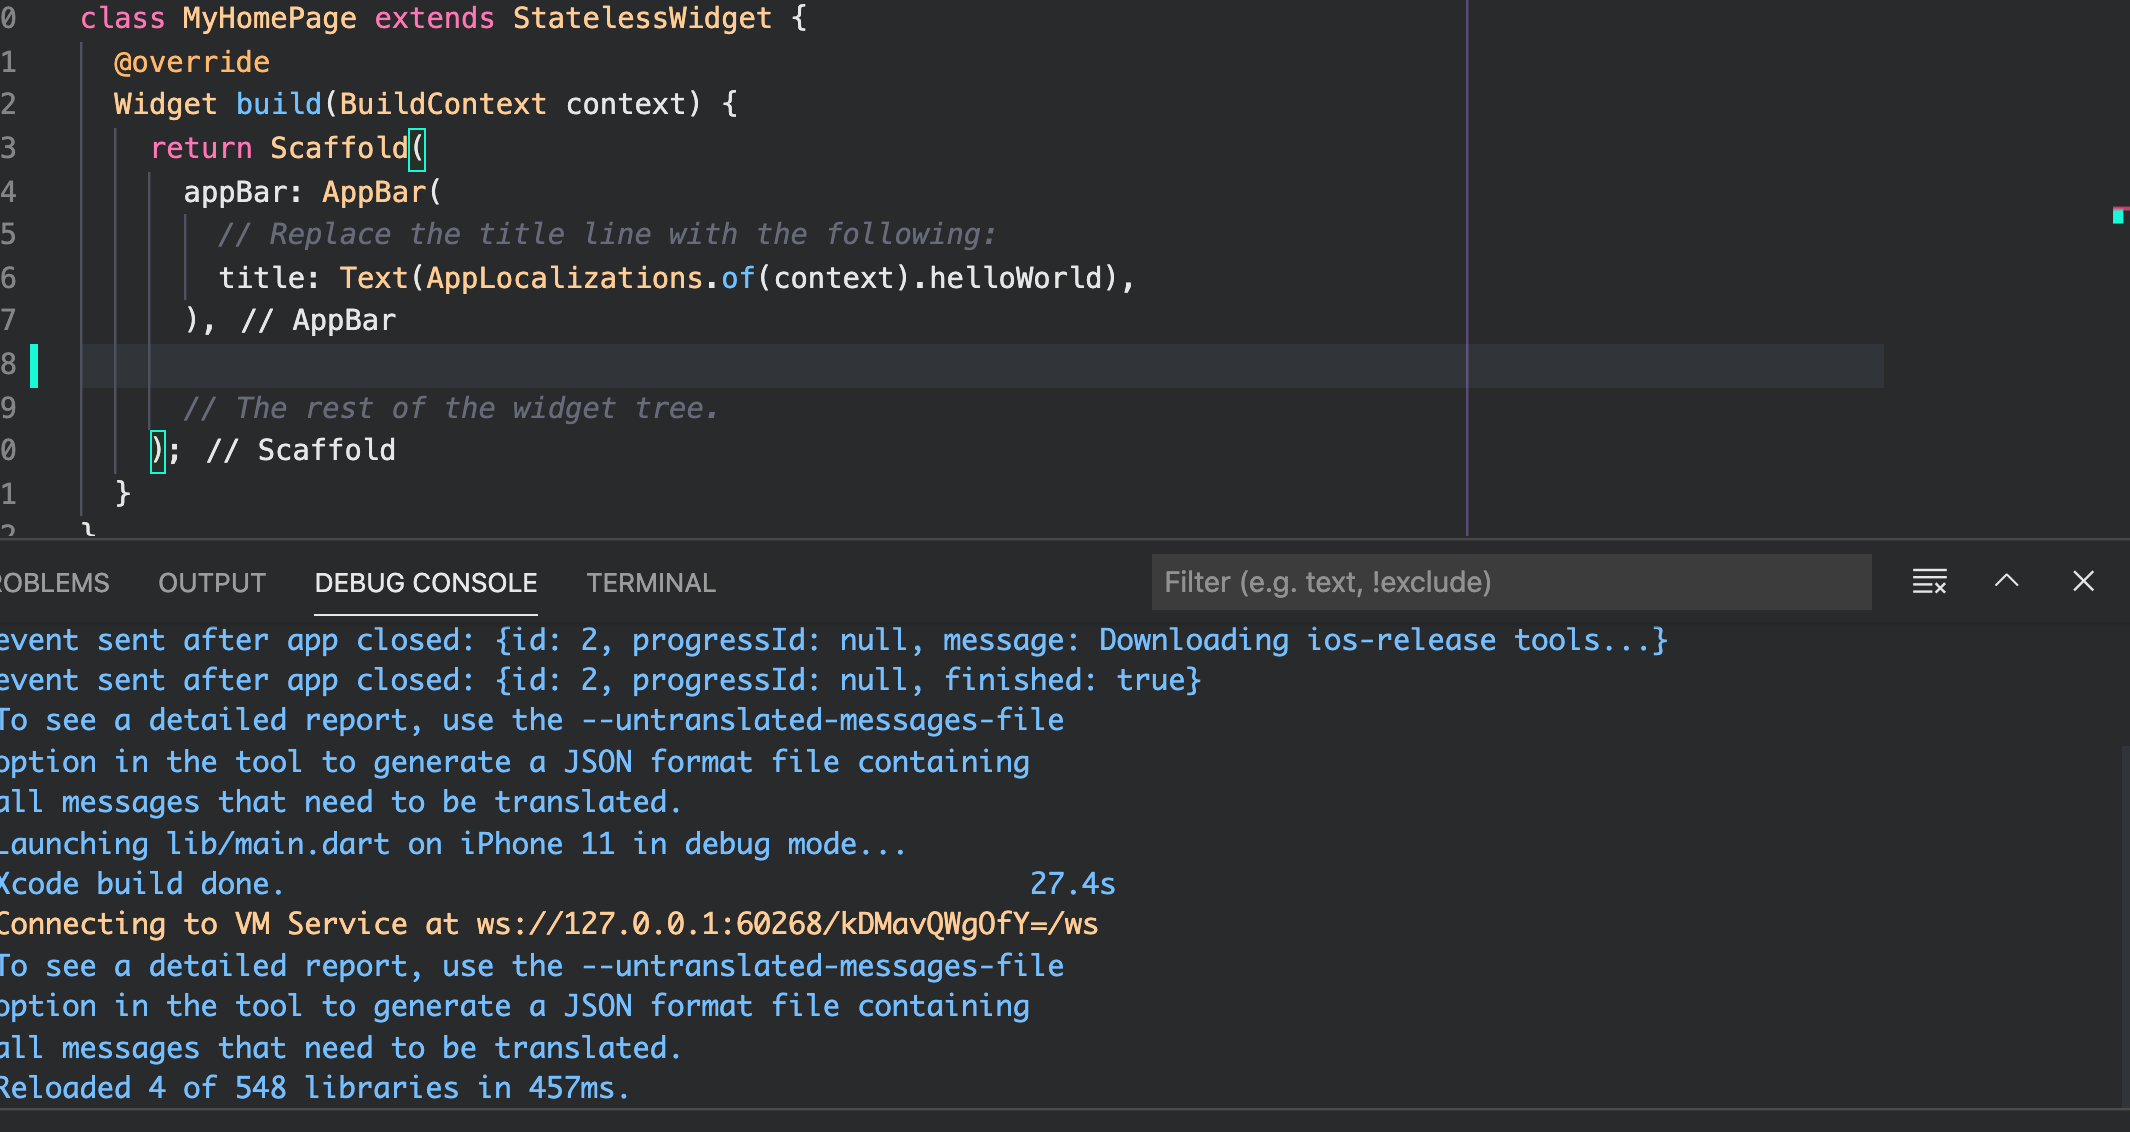Switch to the TERMINAL tab

click(x=650, y=582)
